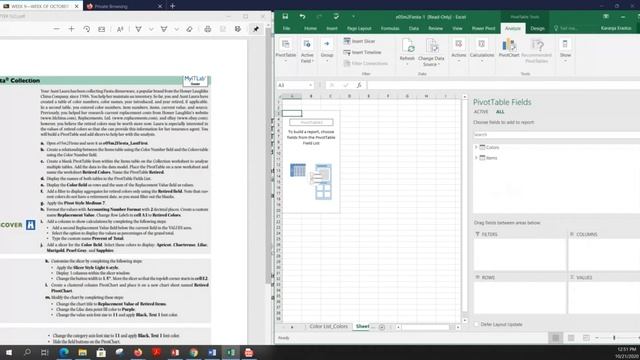Open Customize Quick Access Toolbar dropdown
The width and height of the screenshot is (640, 360).
[353, 17]
